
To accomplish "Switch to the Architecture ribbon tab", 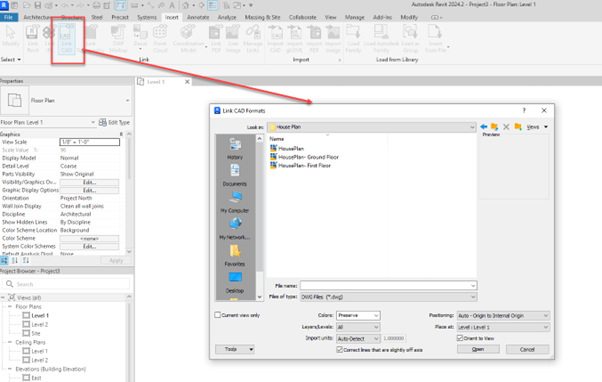I will (38, 17).
